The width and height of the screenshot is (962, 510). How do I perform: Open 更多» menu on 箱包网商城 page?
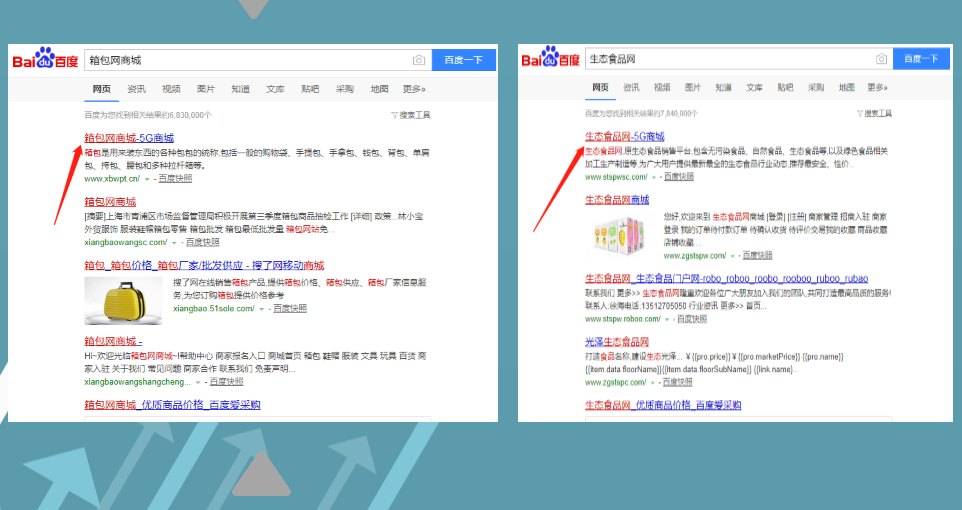pyautogui.click(x=414, y=89)
